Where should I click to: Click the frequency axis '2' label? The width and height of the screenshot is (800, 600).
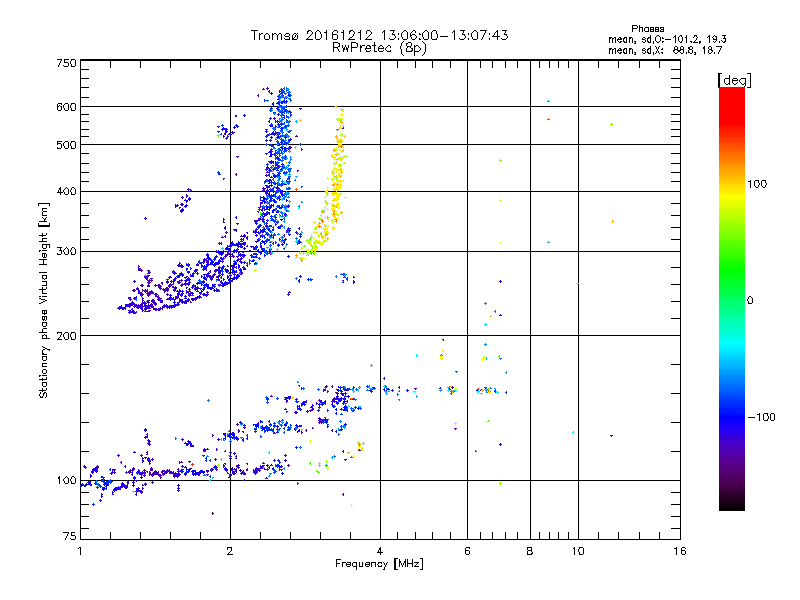click(230, 551)
